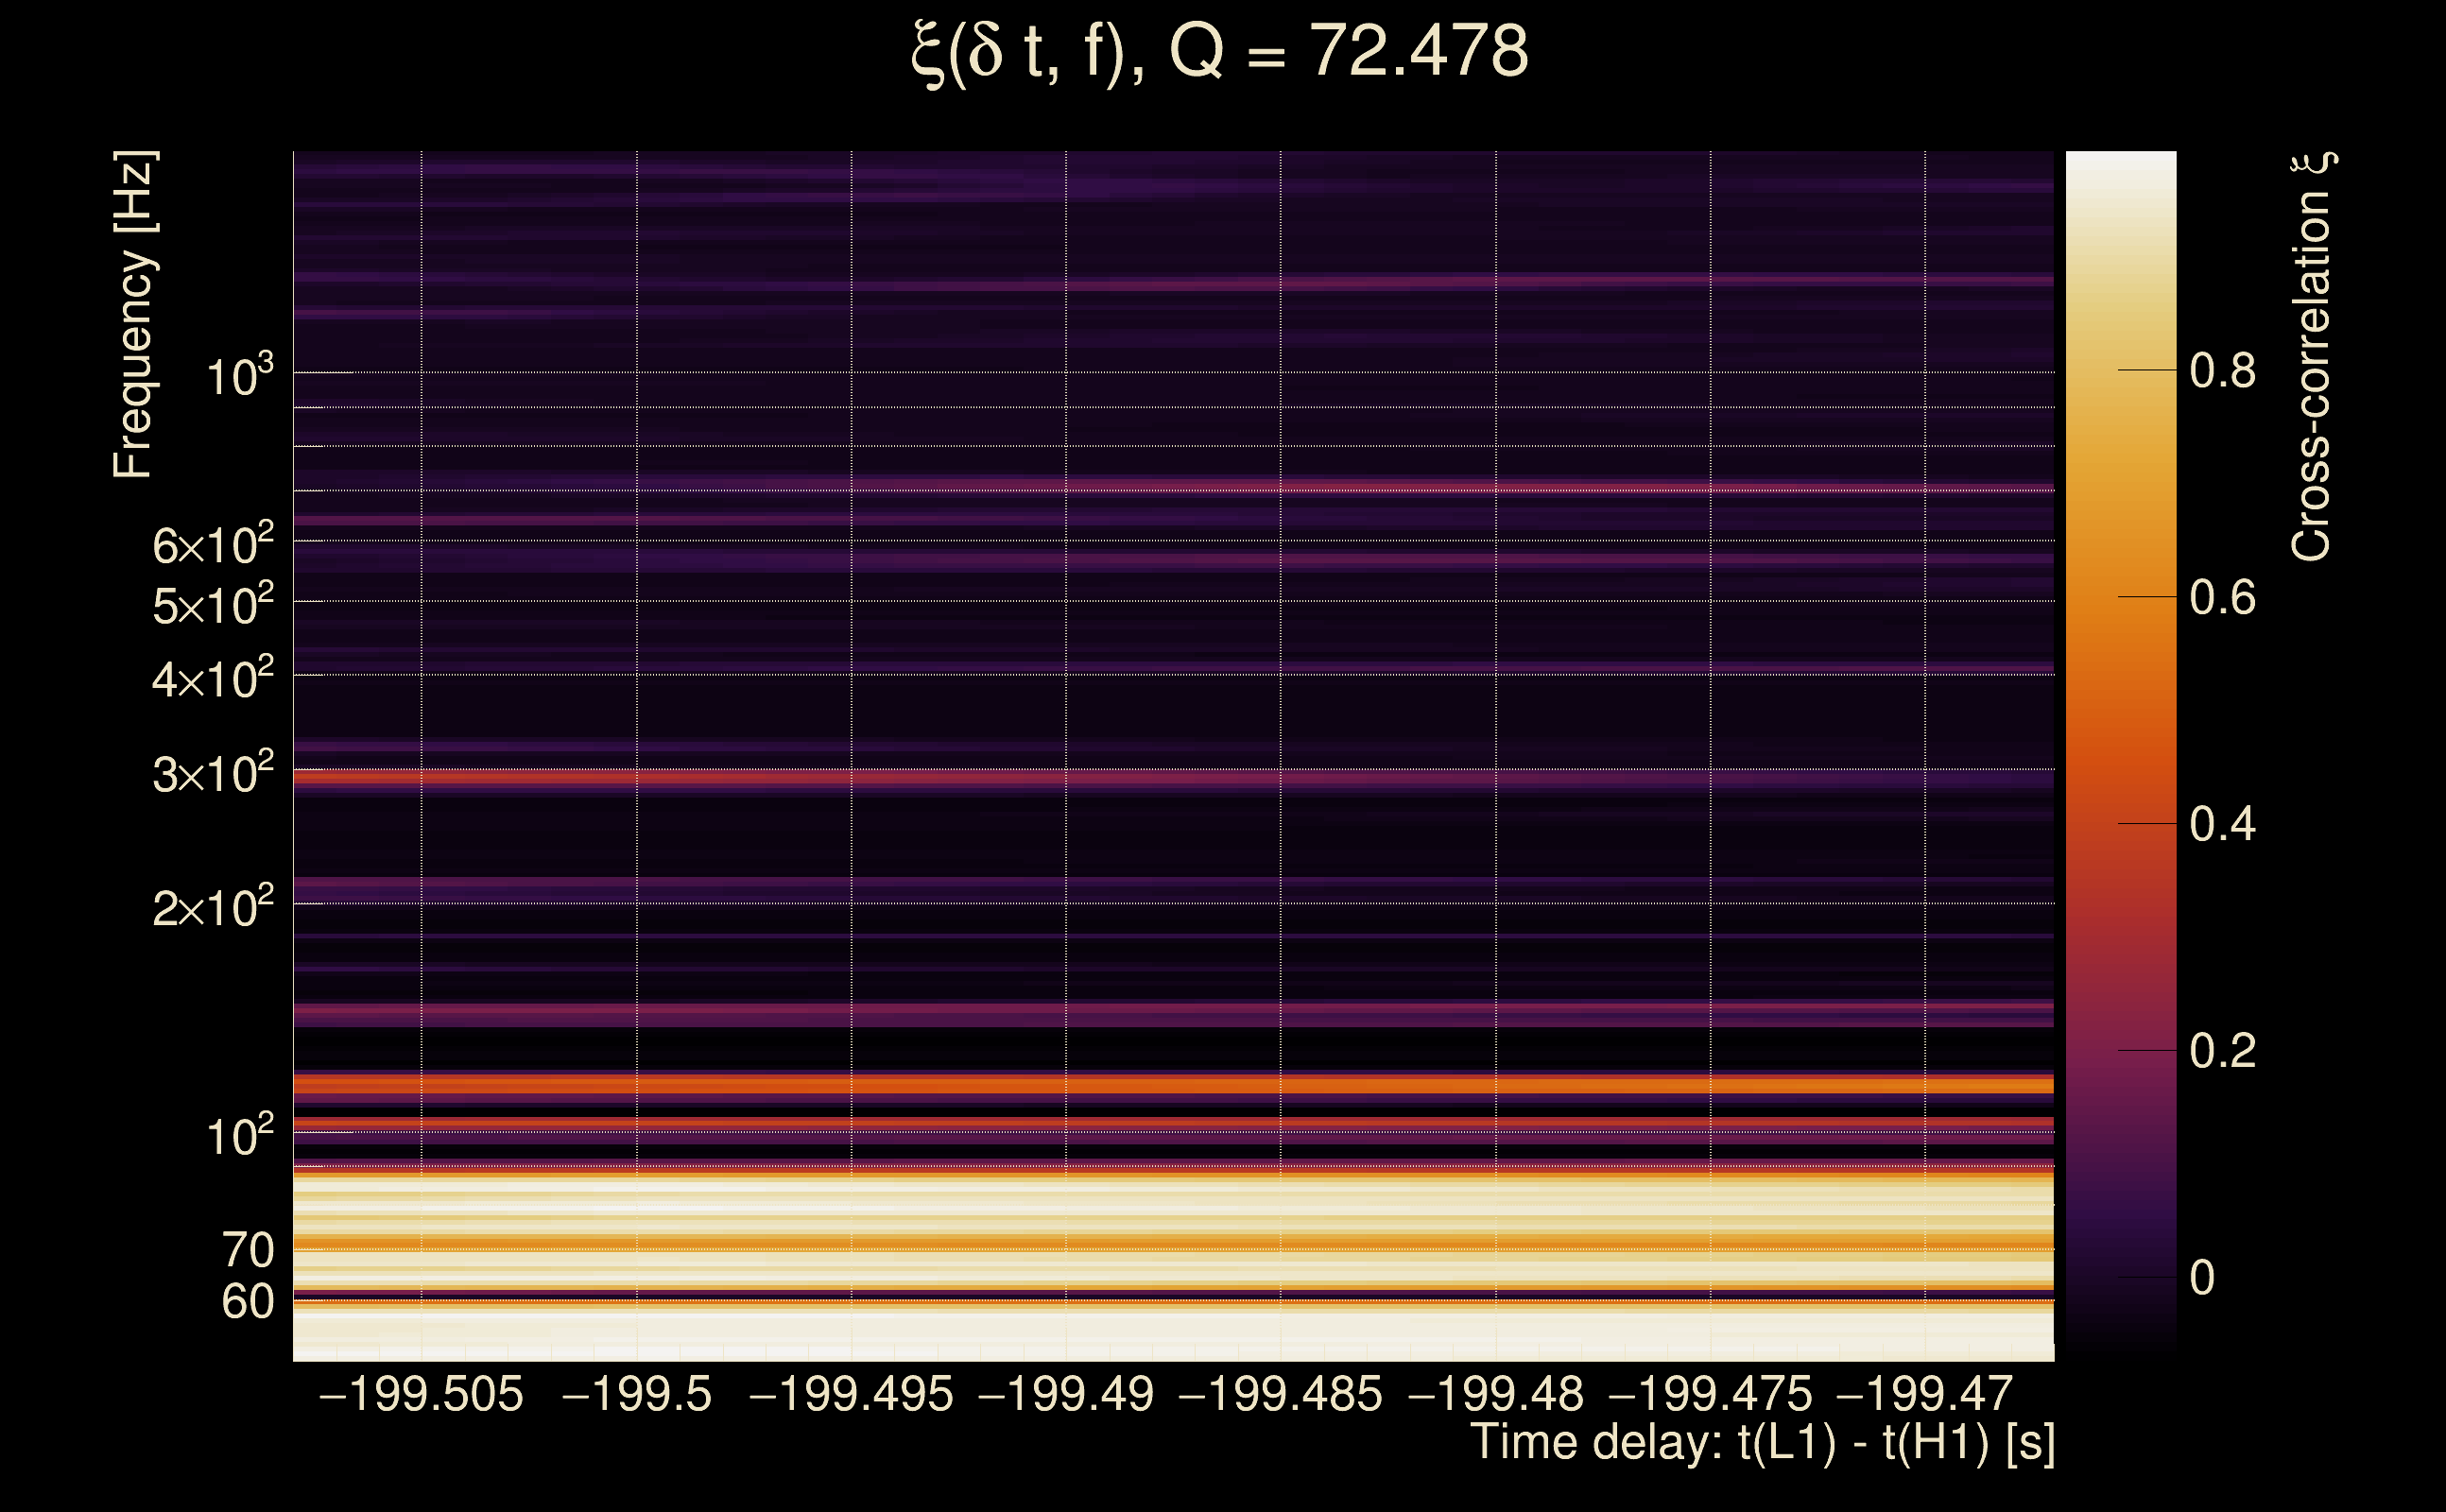Click the plot title showing Q = 72.478

coord(1220,52)
